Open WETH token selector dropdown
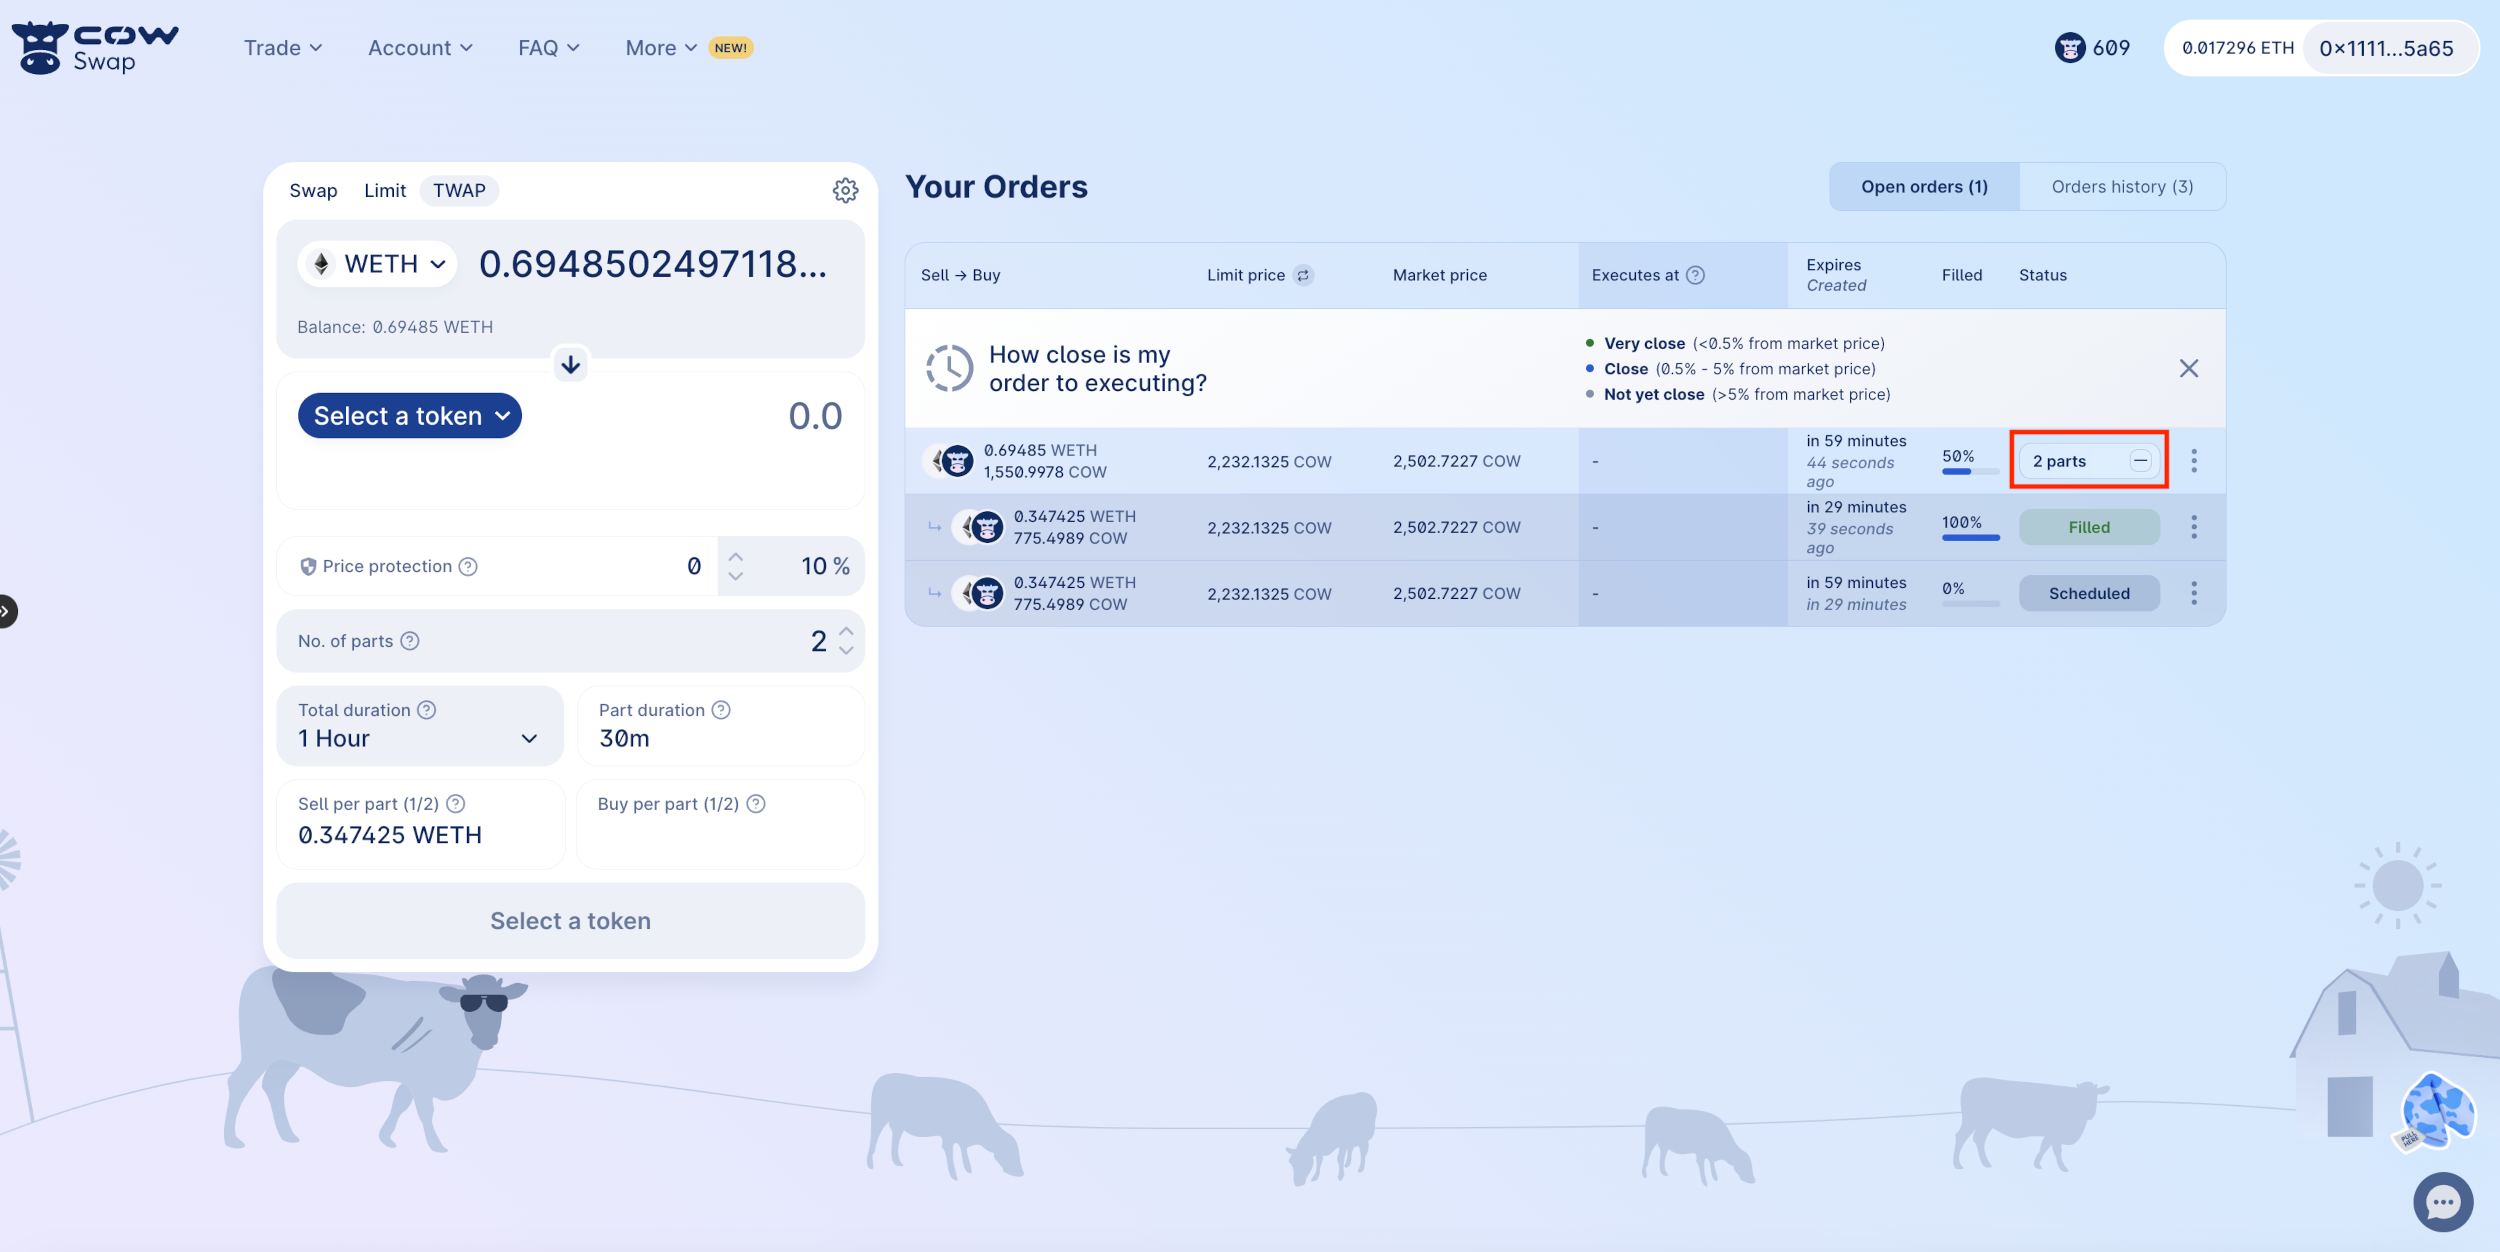The height and width of the screenshot is (1252, 2500). [x=378, y=264]
